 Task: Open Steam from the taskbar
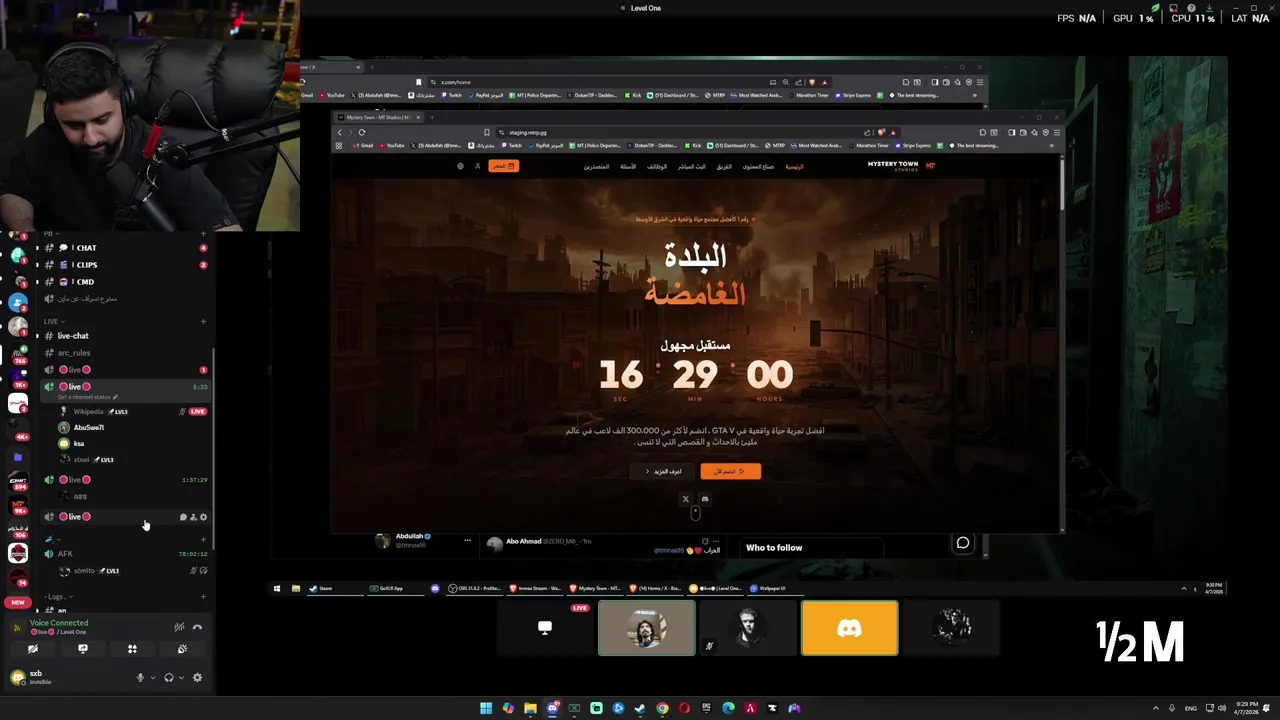[x=640, y=708]
